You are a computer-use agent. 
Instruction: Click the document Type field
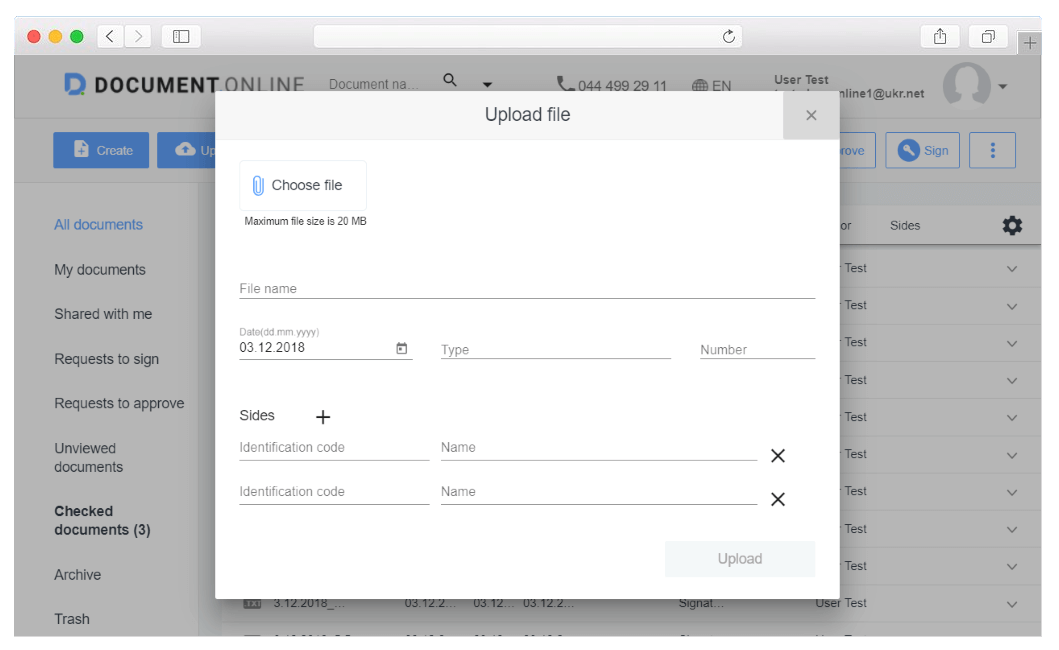tap(555, 350)
